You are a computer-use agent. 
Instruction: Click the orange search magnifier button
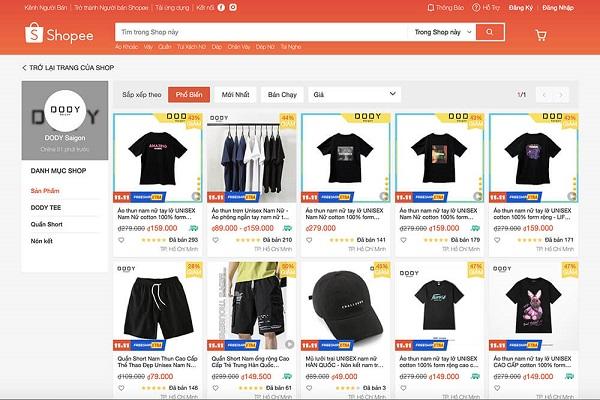(490, 32)
